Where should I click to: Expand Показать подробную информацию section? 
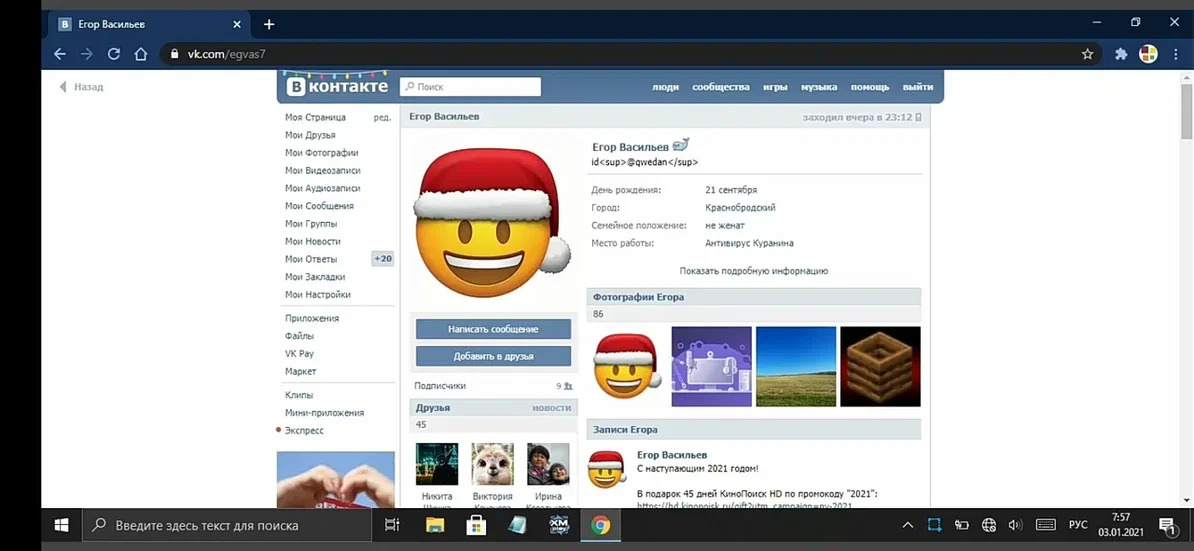[753, 271]
